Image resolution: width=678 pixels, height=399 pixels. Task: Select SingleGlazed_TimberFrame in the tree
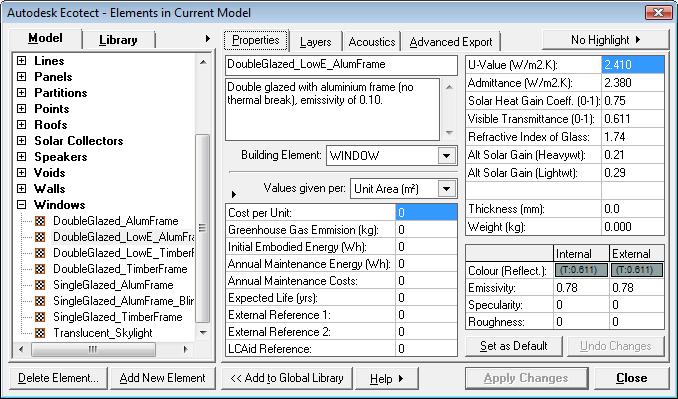point(117,317)
